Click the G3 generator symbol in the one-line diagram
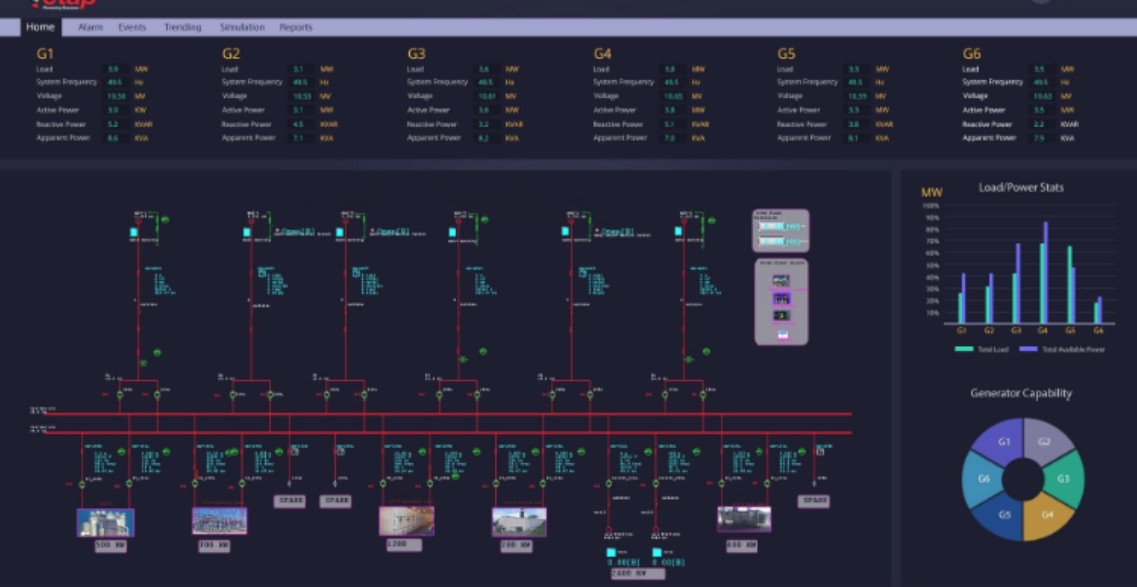Screen dimensions: 1137x587 338,230
